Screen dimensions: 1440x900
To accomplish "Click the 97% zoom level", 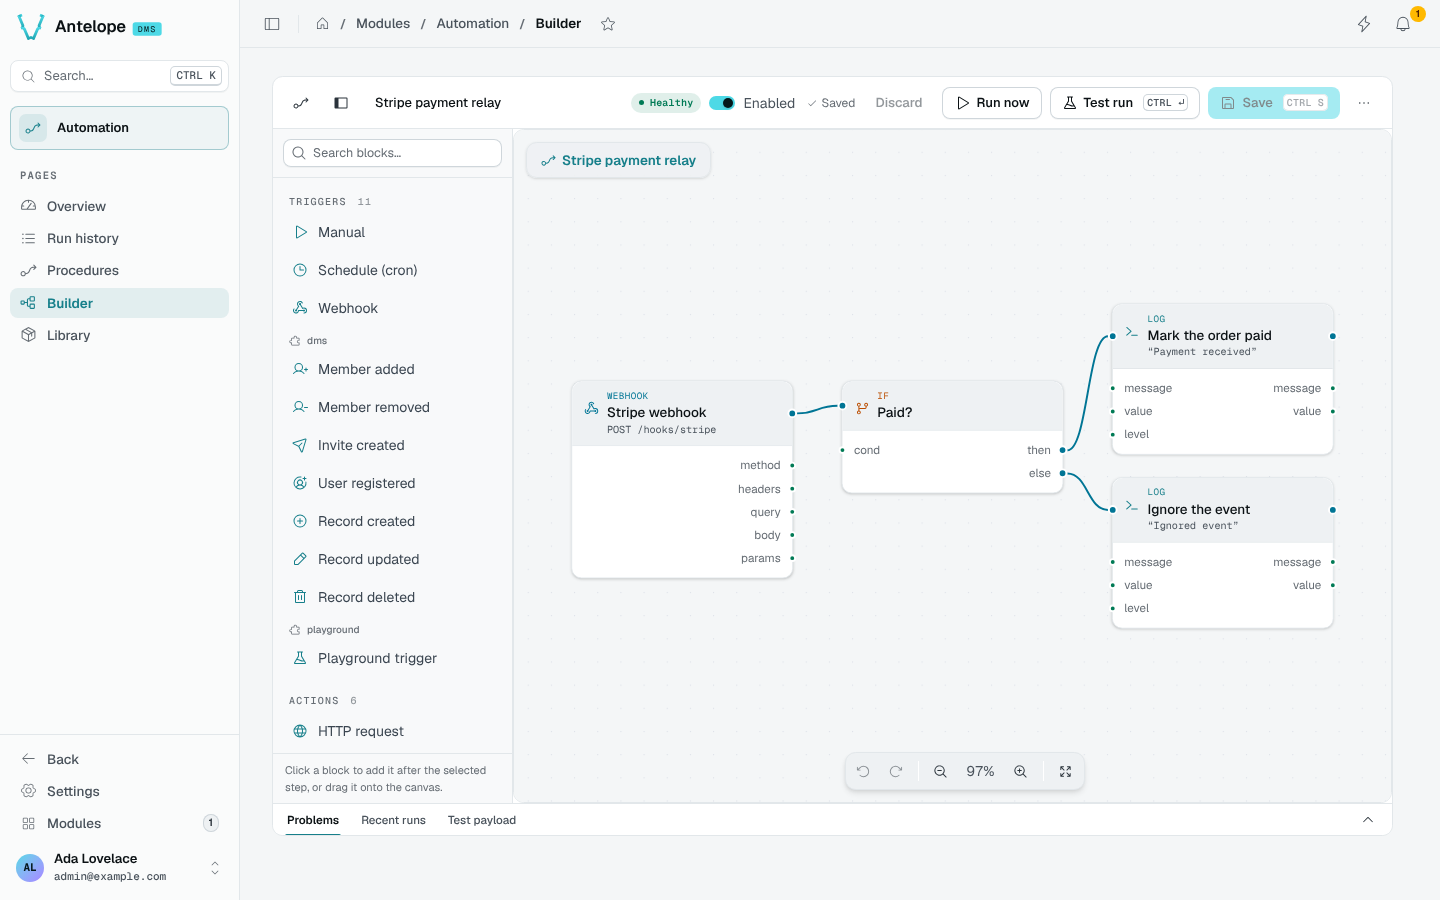I will point(980,772).
